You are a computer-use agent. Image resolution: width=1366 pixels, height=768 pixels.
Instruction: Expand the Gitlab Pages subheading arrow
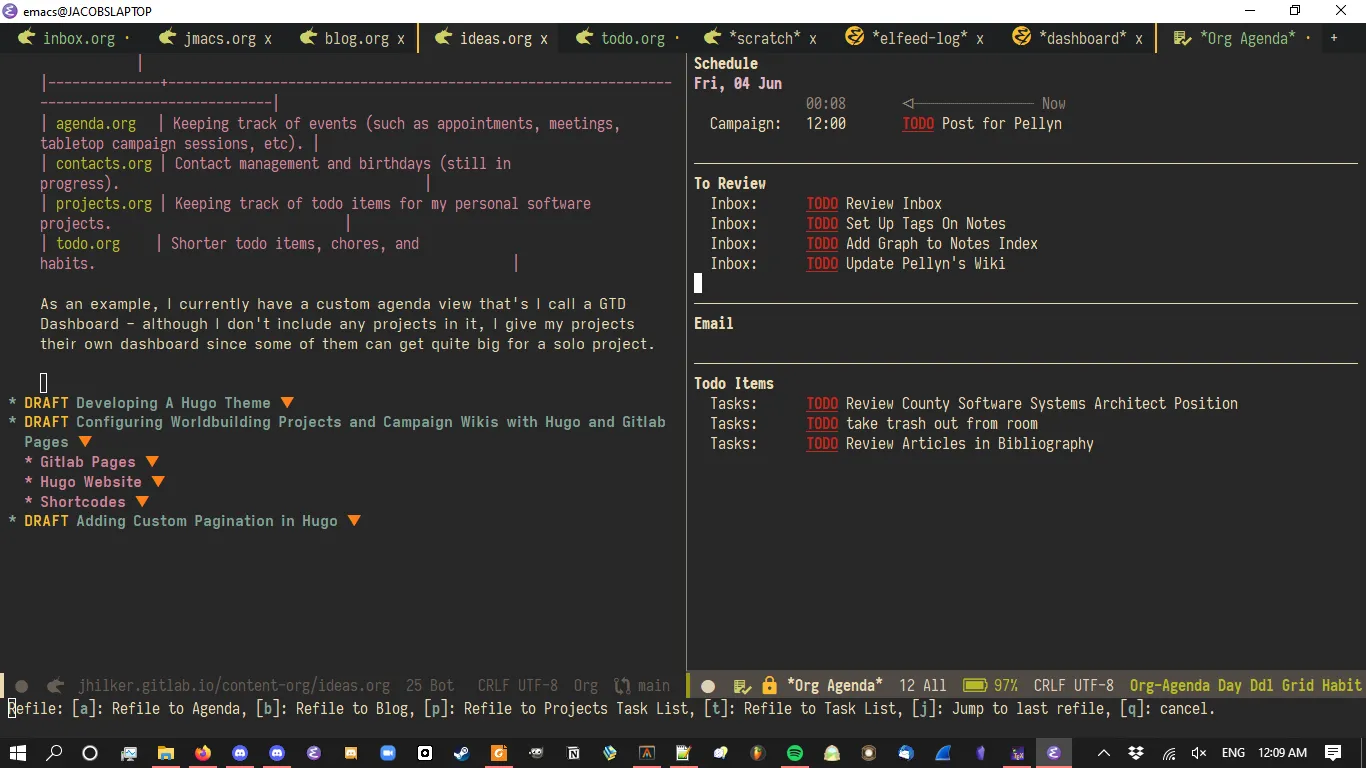coord(152,462)
